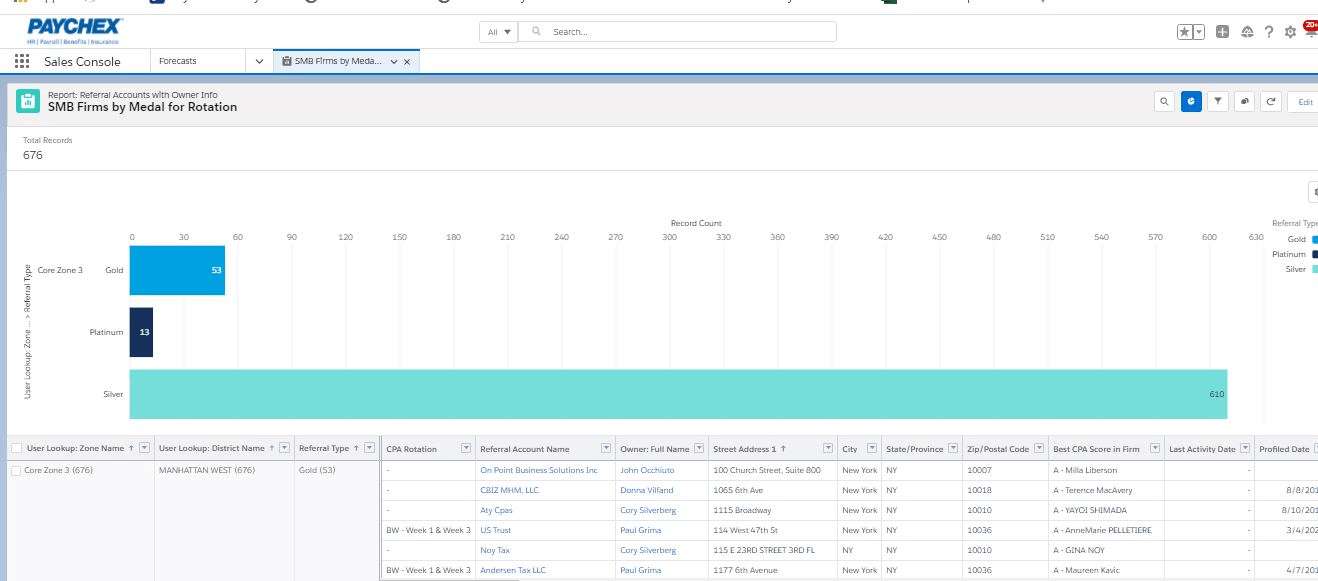Open the Noy Tax account link

(x=495, y=550)
